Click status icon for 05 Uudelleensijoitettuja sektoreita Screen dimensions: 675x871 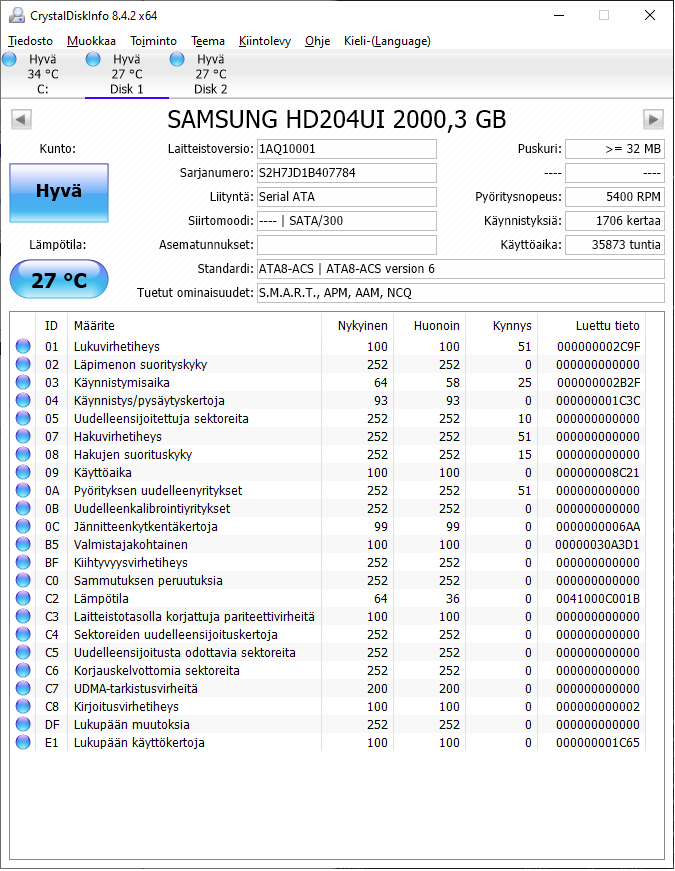tap(23, 418)
